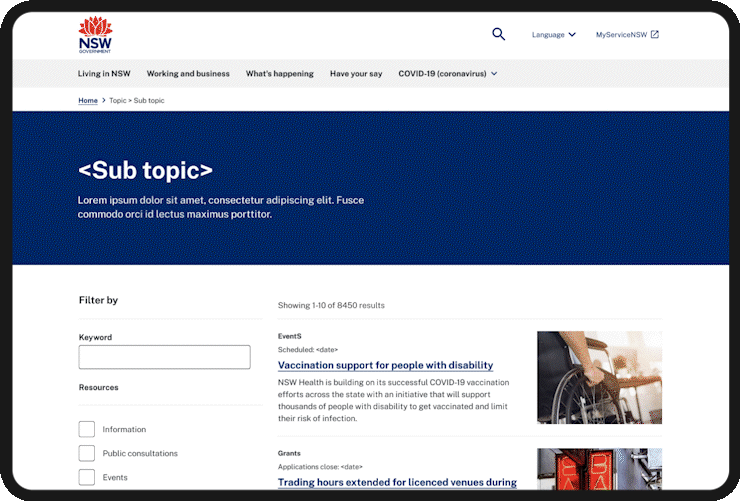Image resolution: width=740 pixels, height=501 pixels.
Task: Open the Living in NSW menu
Action: coord(104,74)
